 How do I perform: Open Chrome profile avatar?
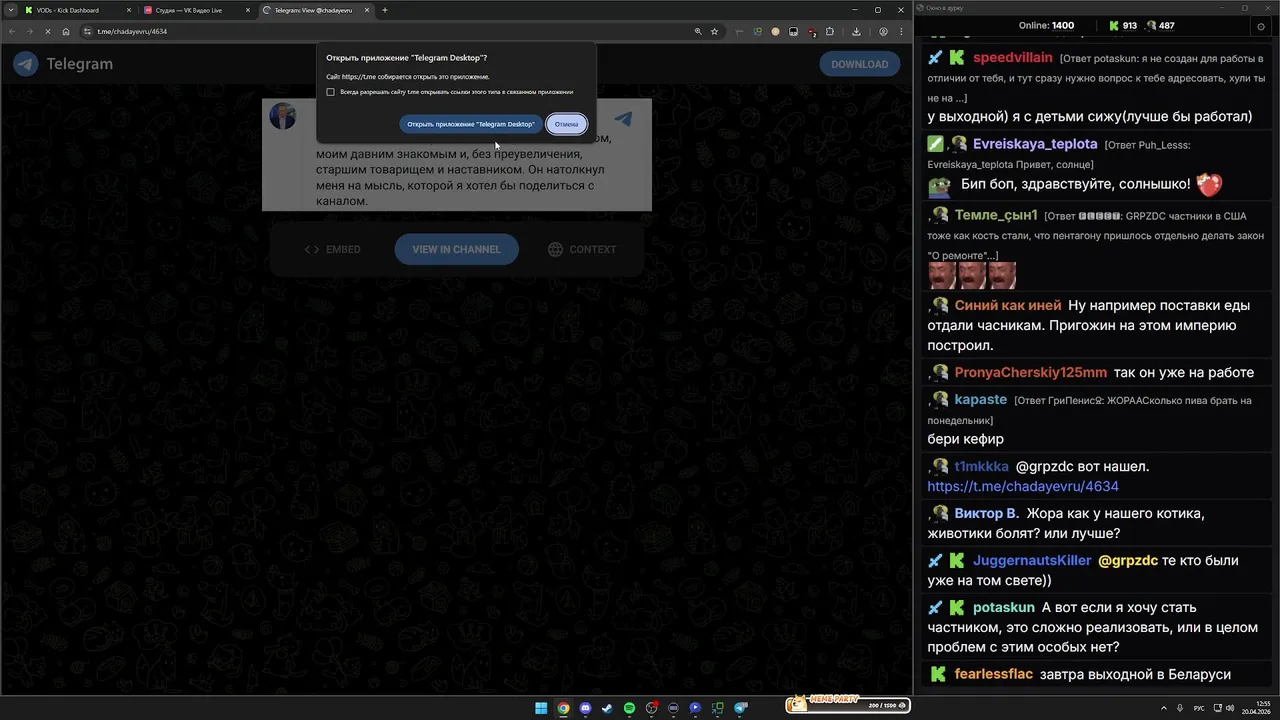(x=883, y=31)
